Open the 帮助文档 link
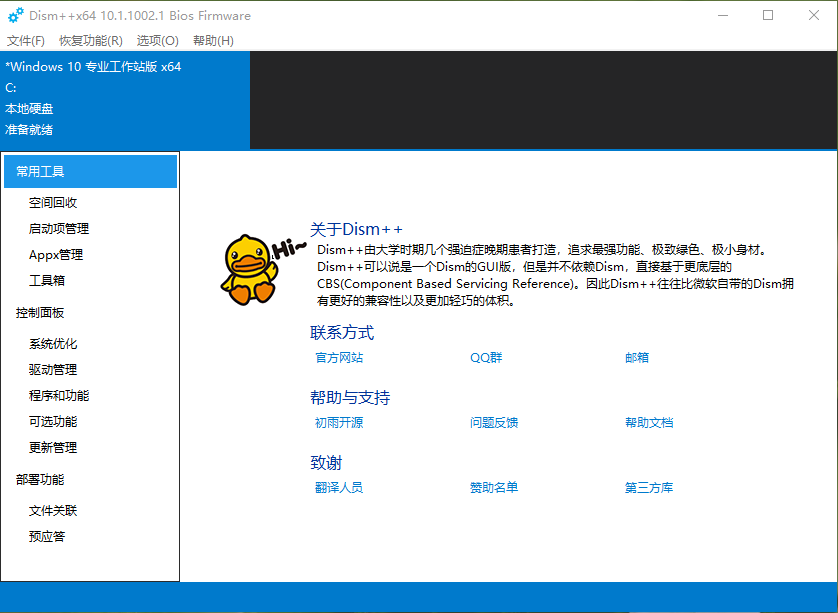 click(x=649, y=423)
